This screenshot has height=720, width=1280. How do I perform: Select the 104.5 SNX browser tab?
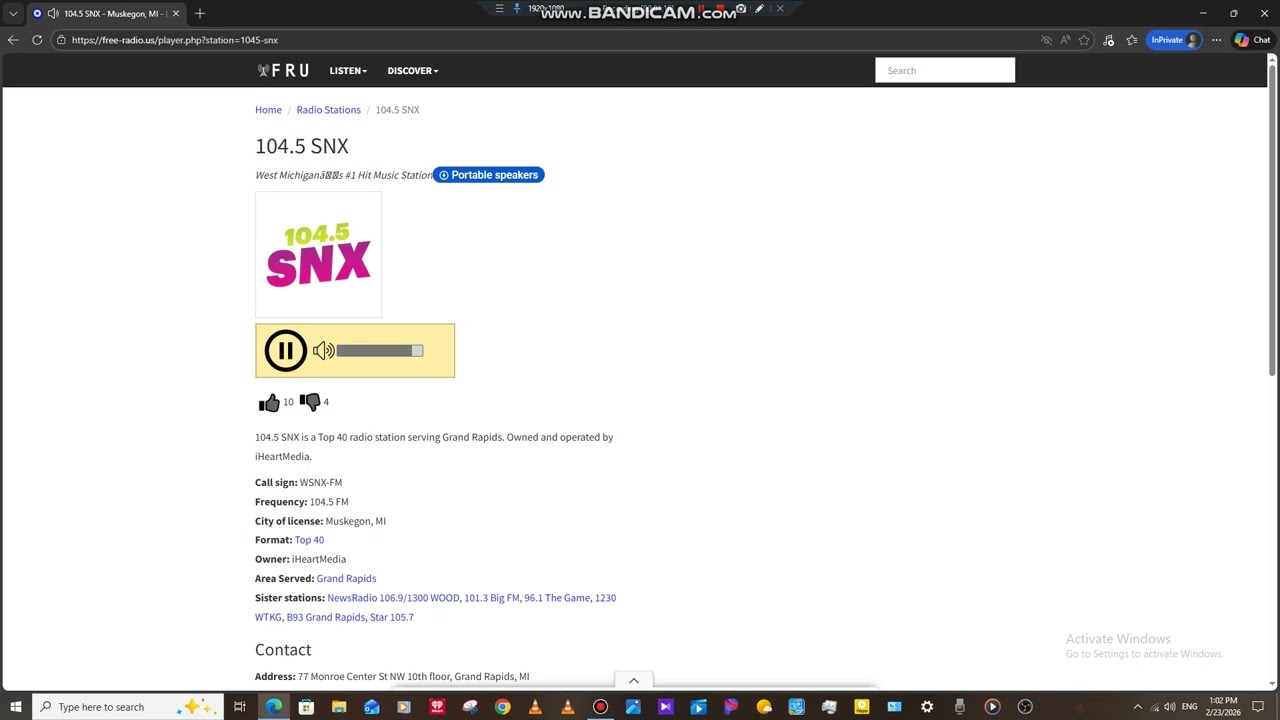tap(106, 14)
